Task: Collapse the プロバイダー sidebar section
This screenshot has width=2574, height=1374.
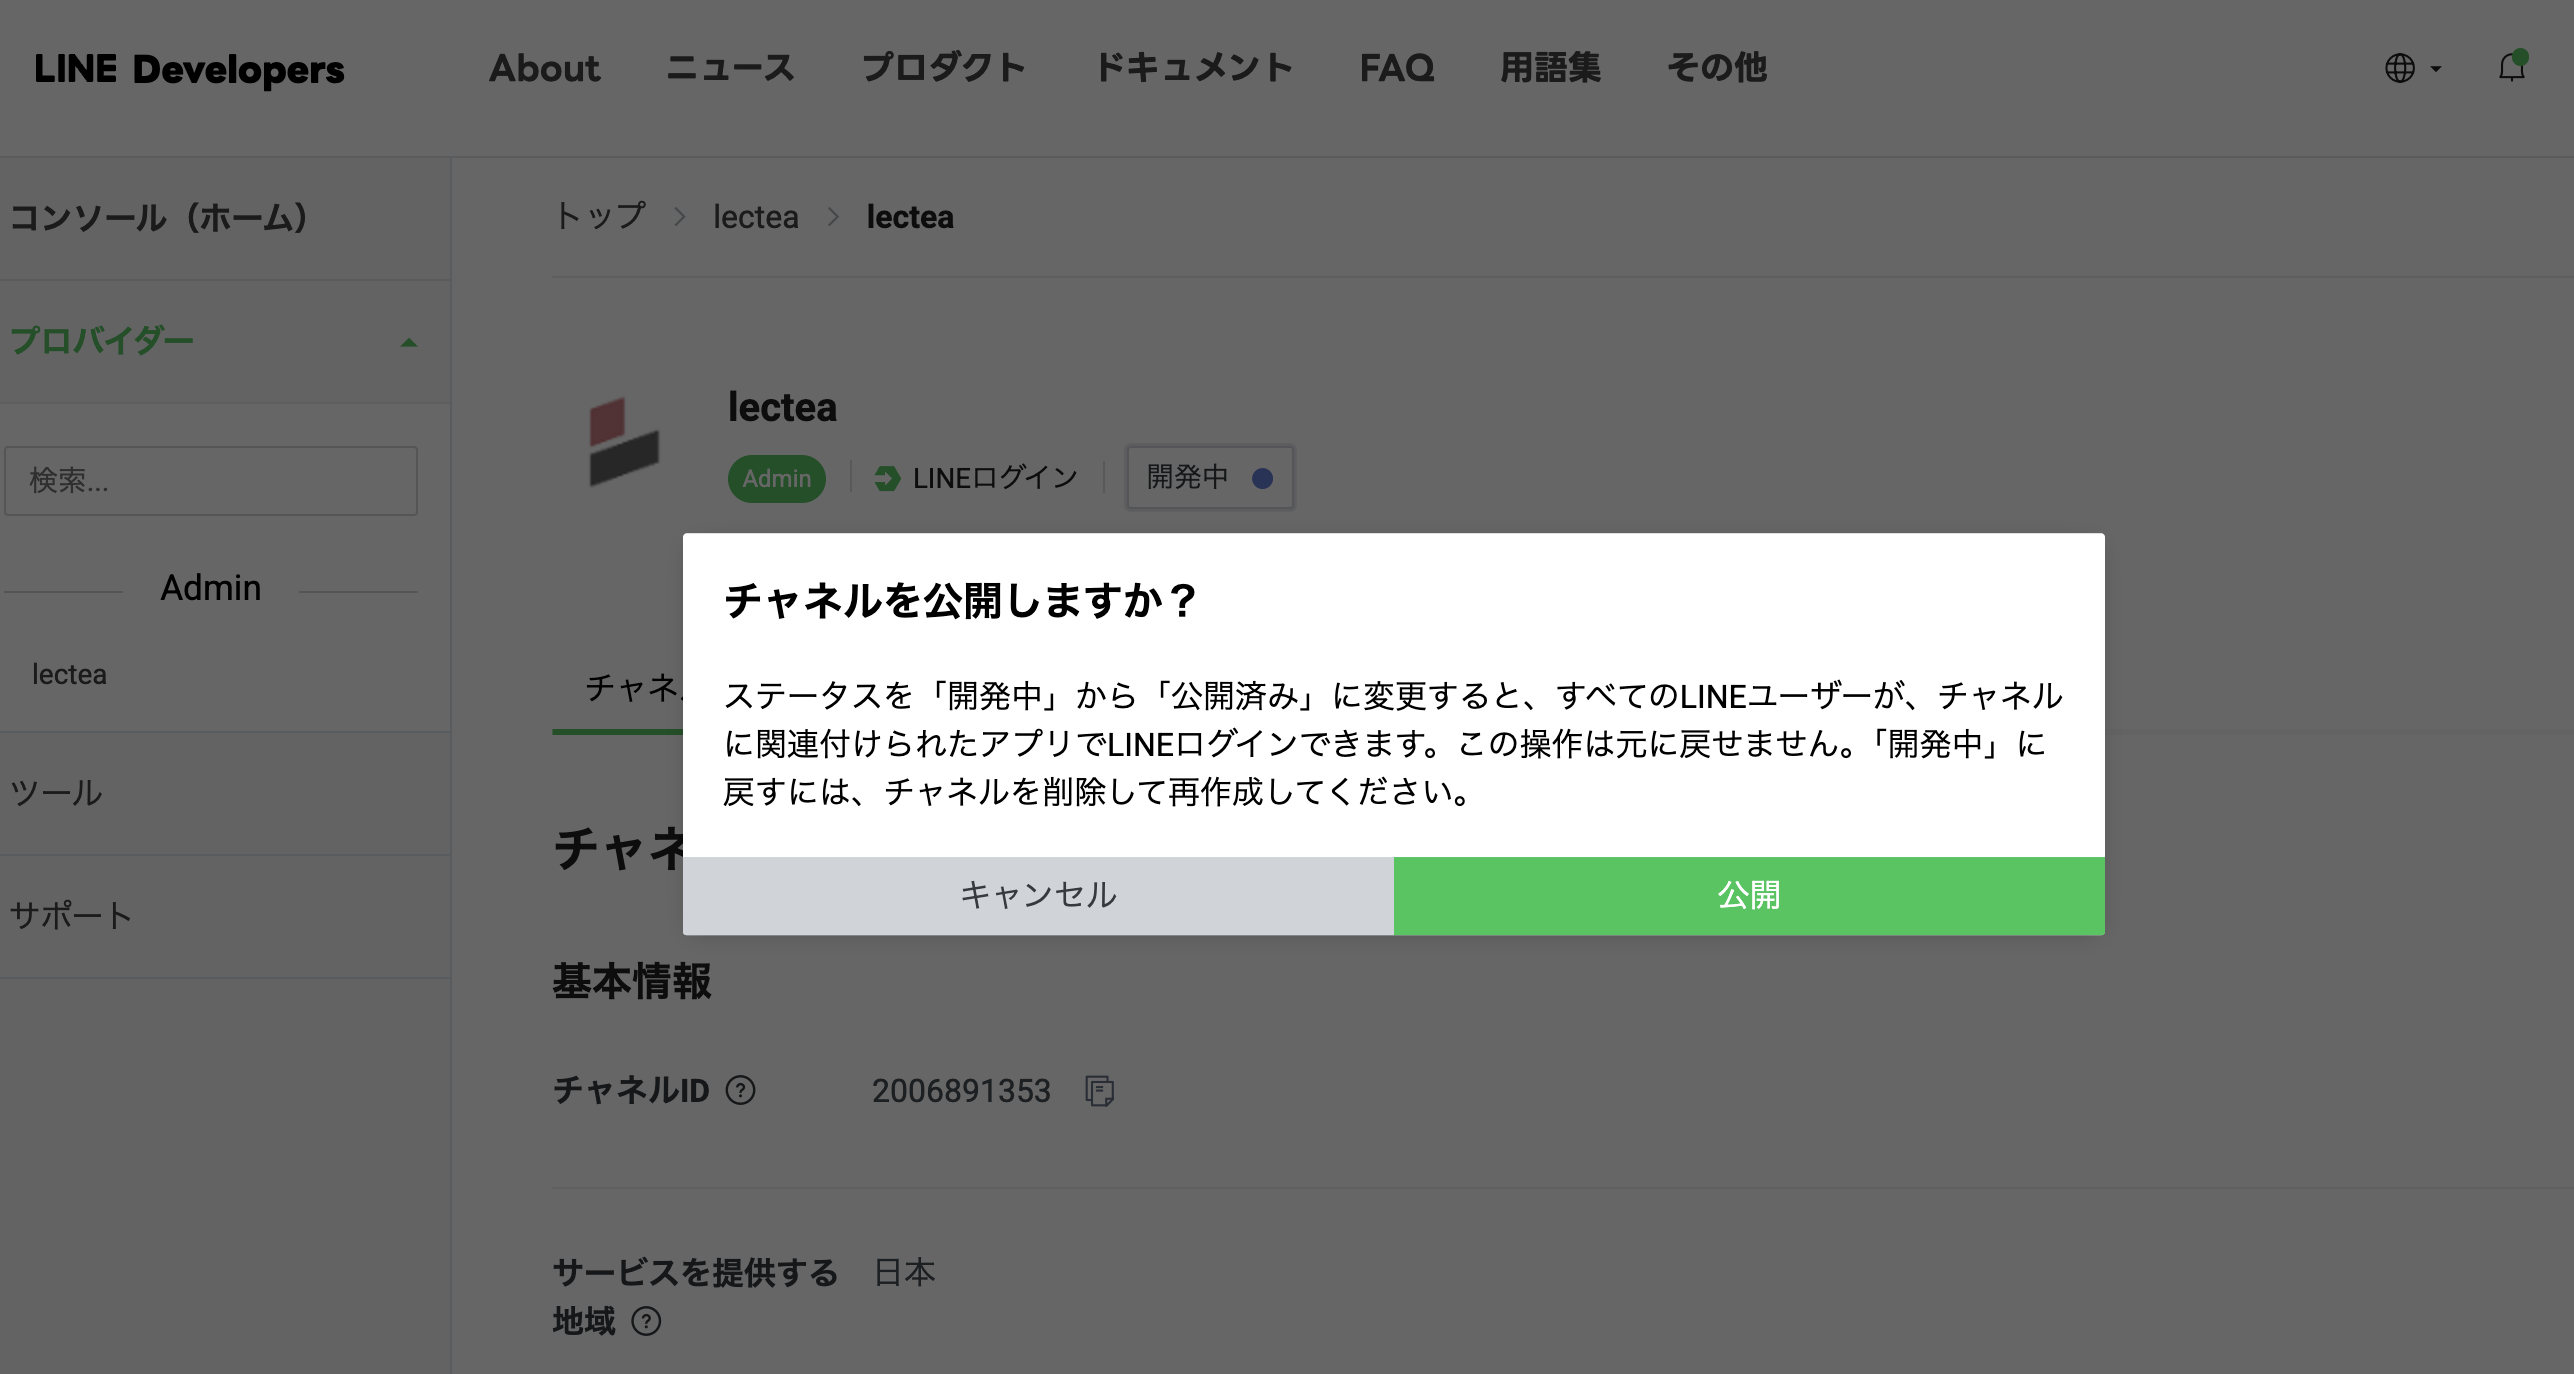Action: tap(408, 341)
